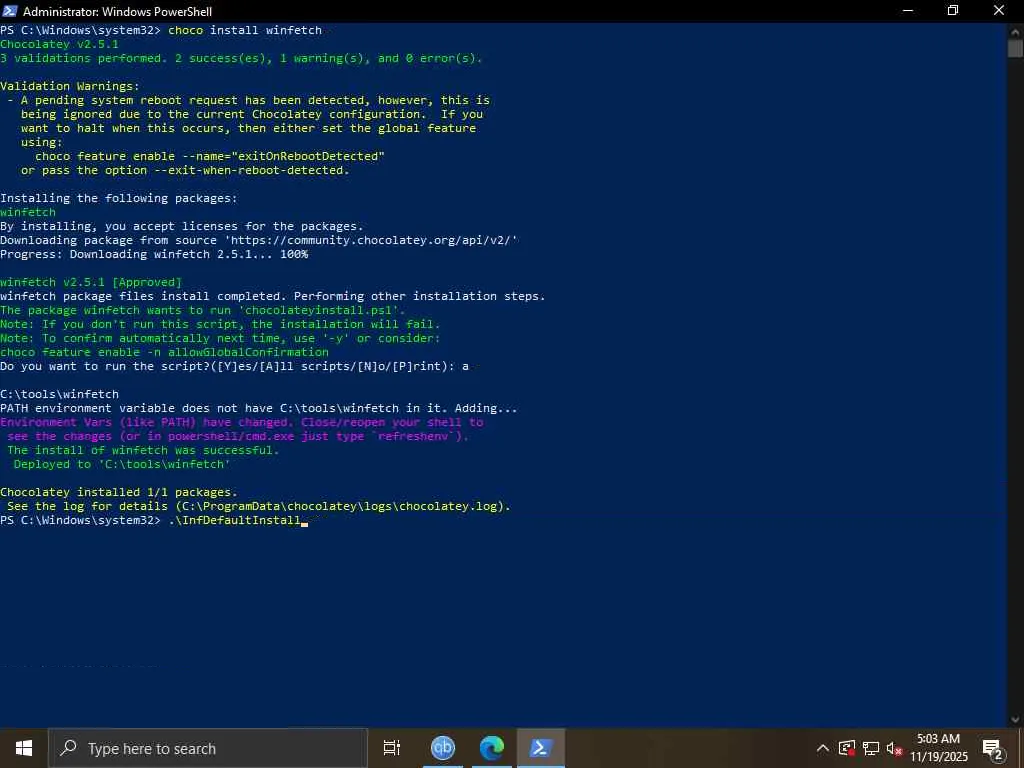Click the scrollbar down arrow
This screenshot has height=768, width=1024.
1015,720
